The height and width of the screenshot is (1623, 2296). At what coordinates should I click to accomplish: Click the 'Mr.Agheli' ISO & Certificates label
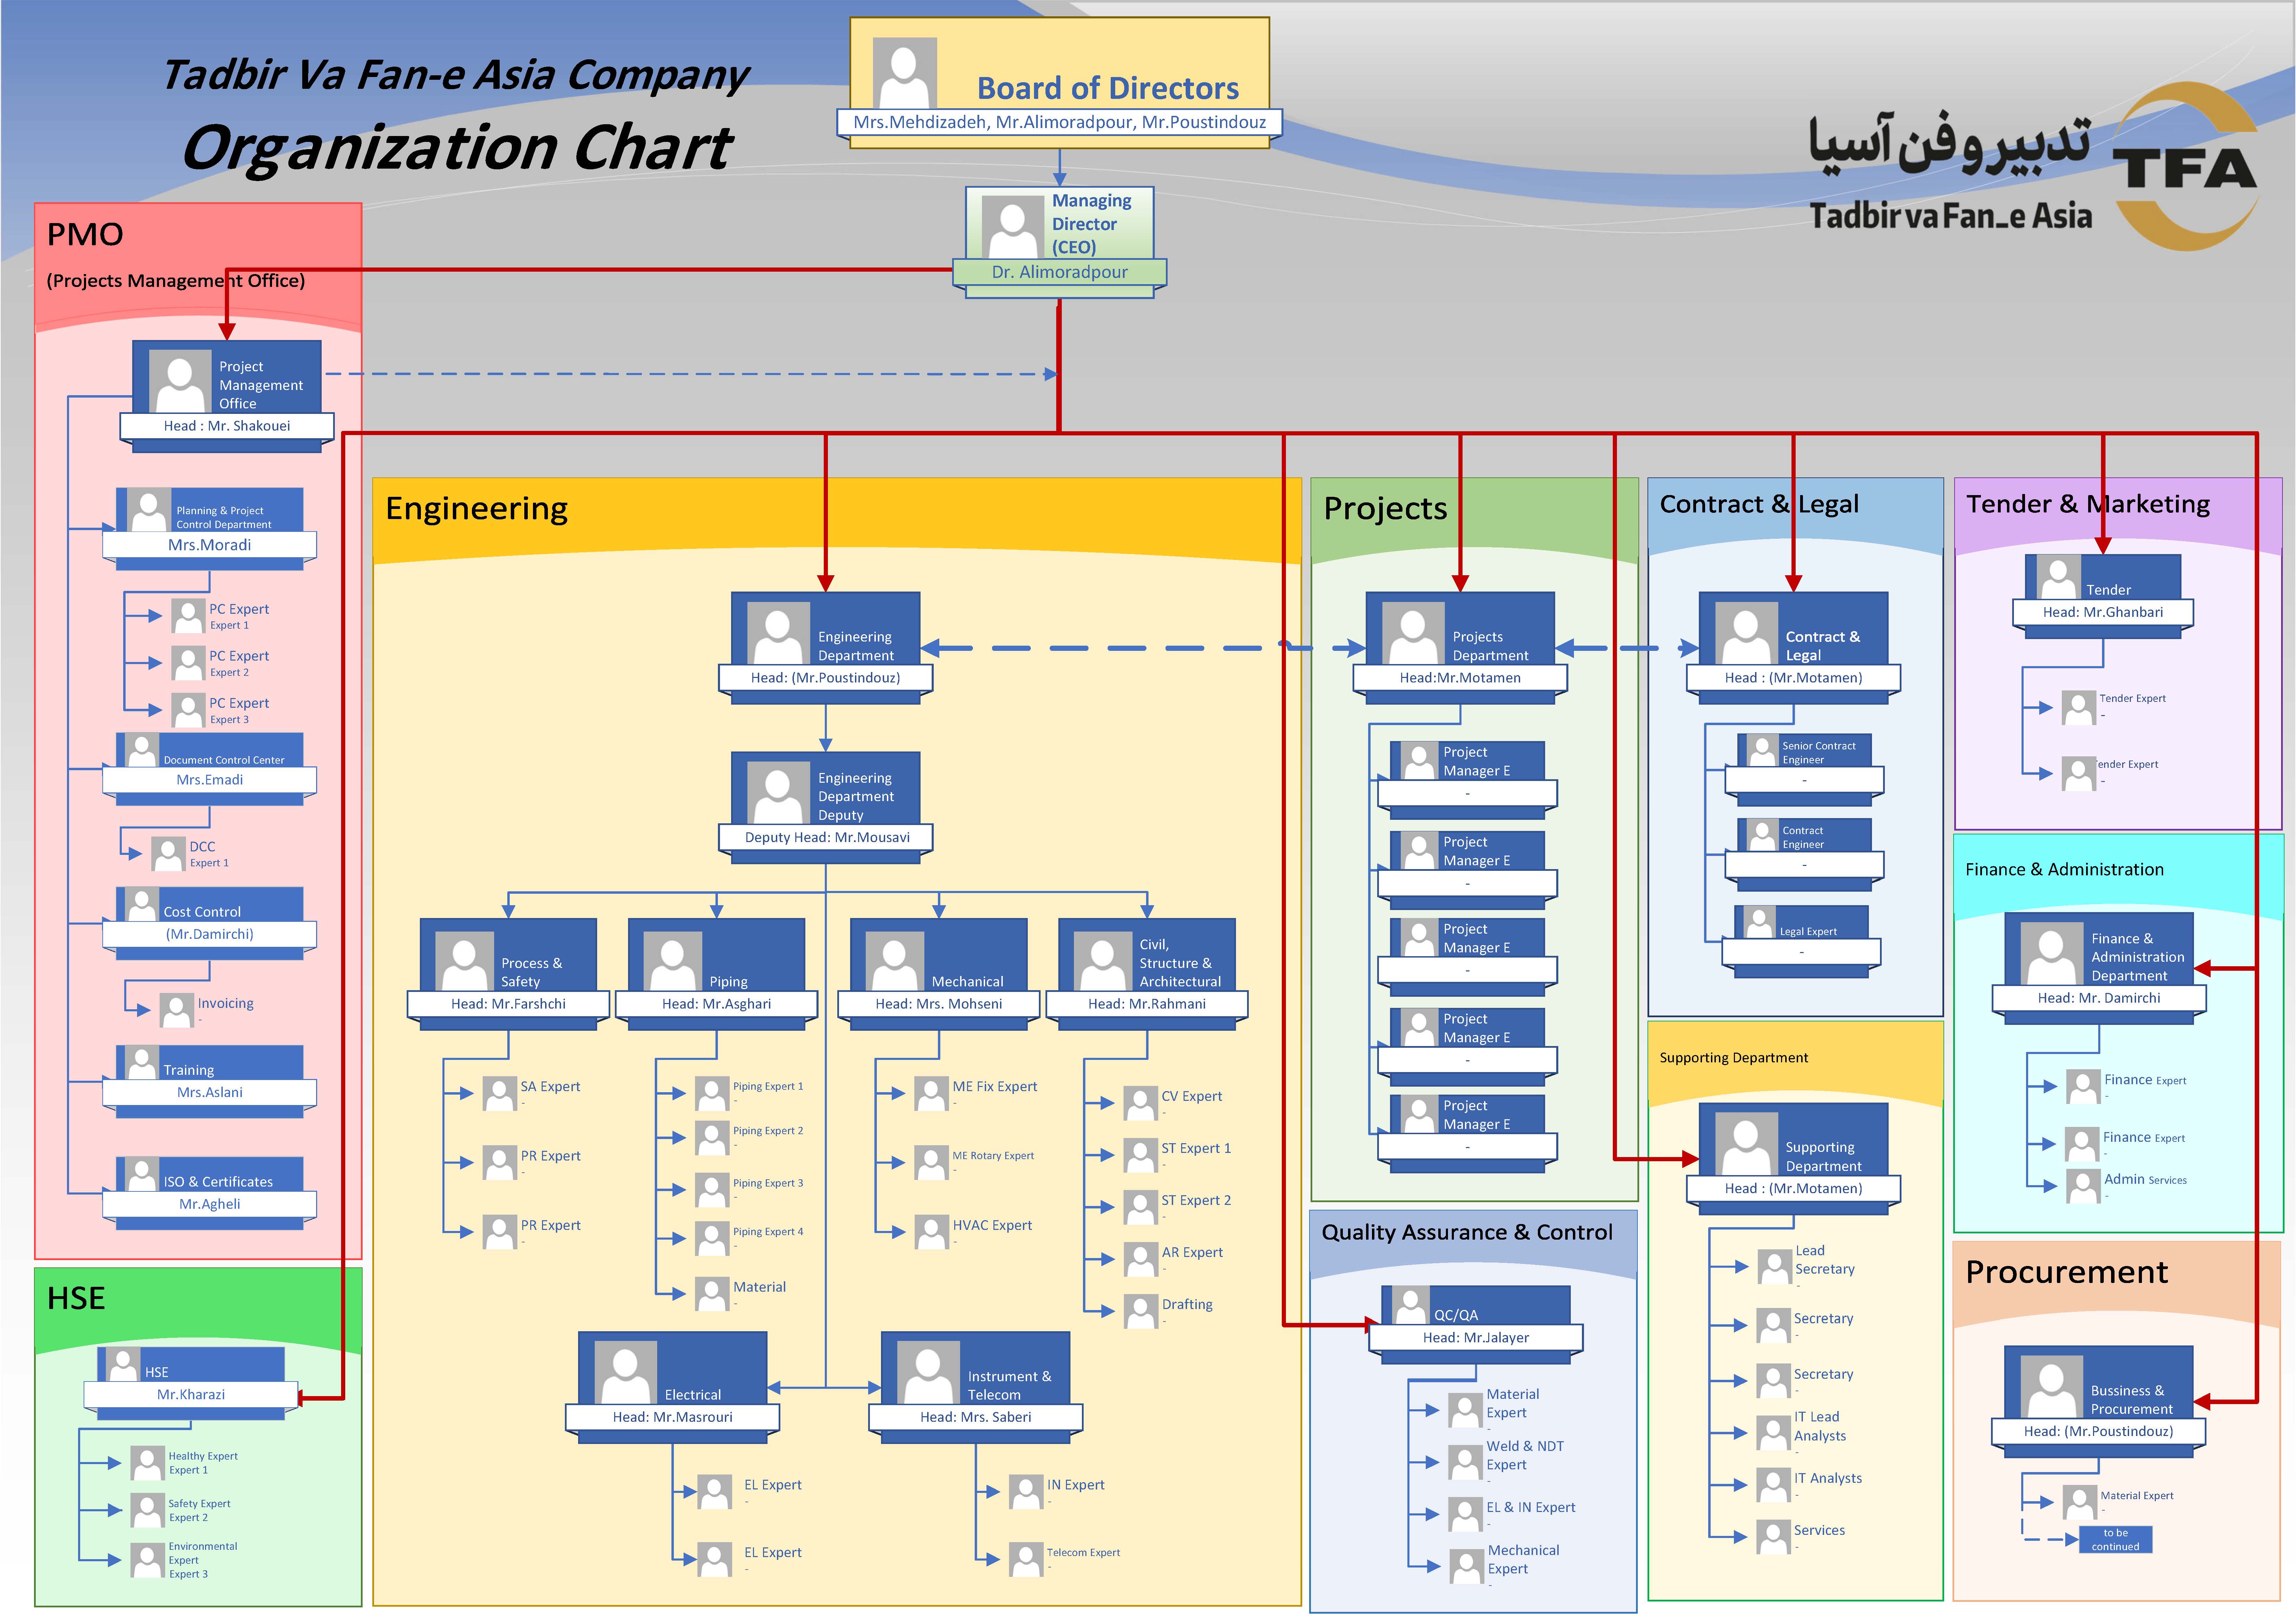coord(210,1204)
